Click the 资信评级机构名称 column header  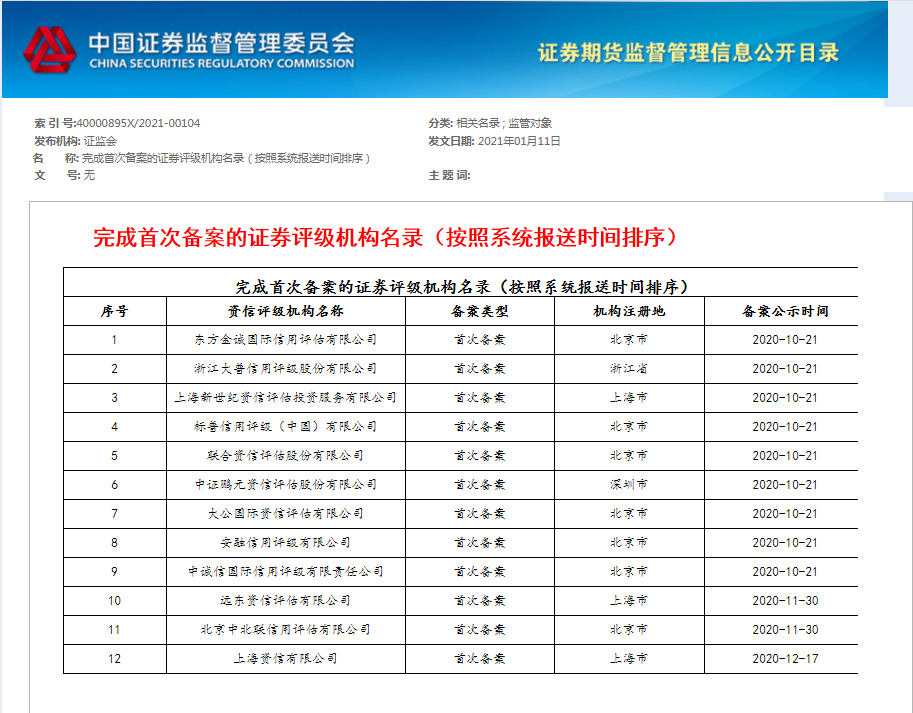pyautogui.click(x=286, y=311)
